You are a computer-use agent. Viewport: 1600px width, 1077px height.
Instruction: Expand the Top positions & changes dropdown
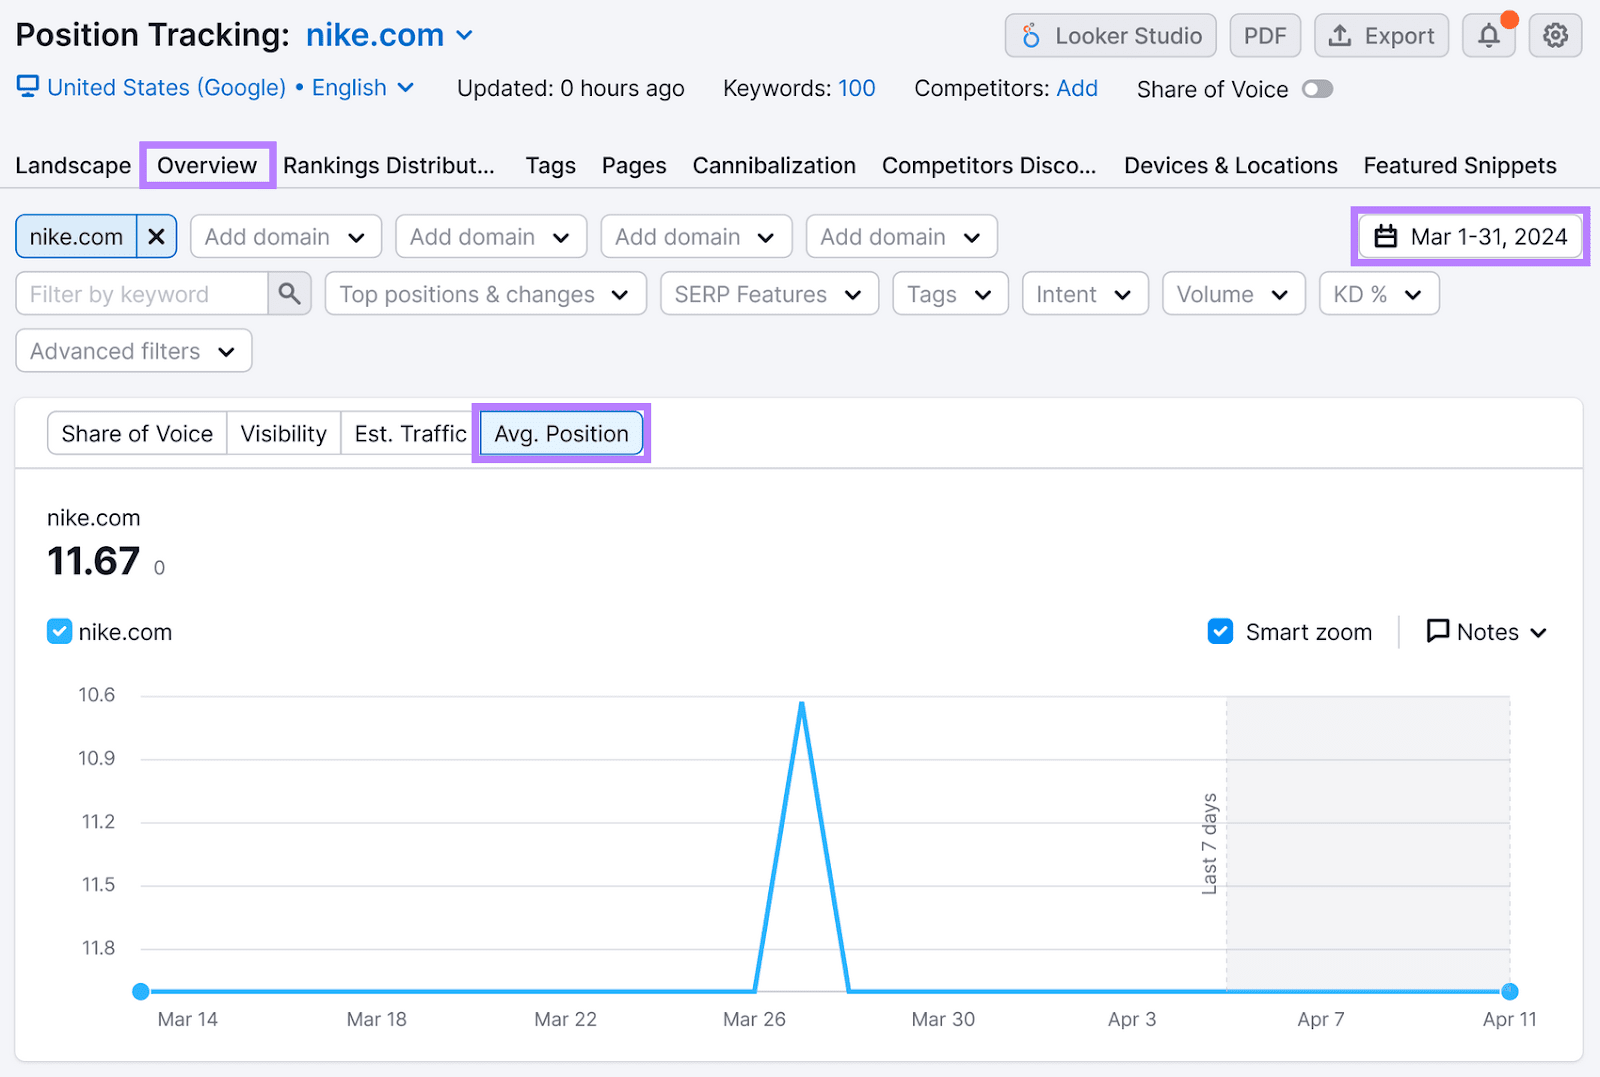click(x=485, y=294)
